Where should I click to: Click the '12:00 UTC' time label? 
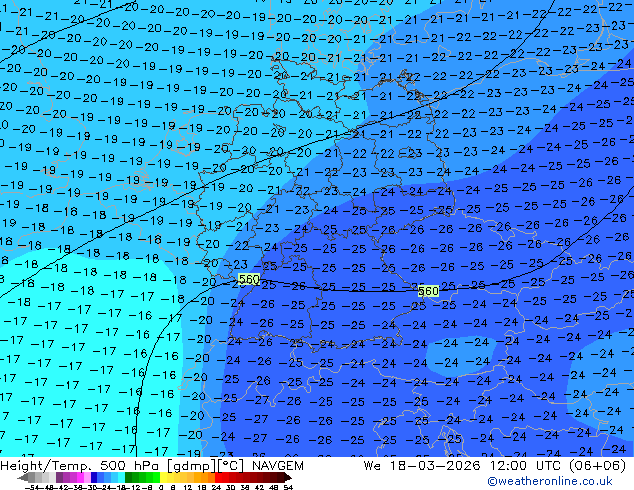[525, 466]
